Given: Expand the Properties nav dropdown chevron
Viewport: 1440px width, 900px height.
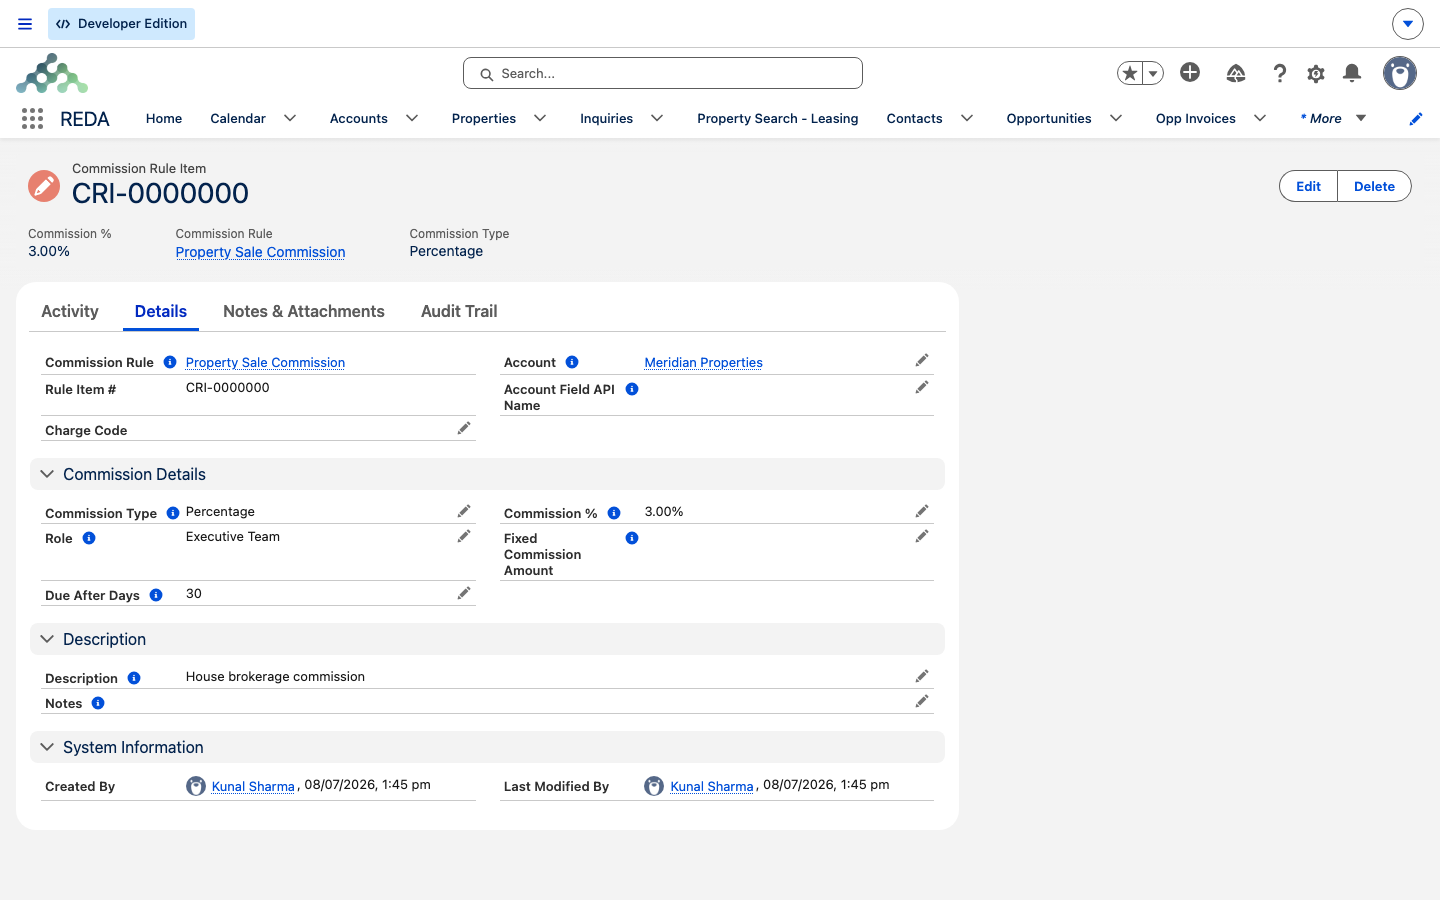Looking at the screenshot, I should [540, 118].
